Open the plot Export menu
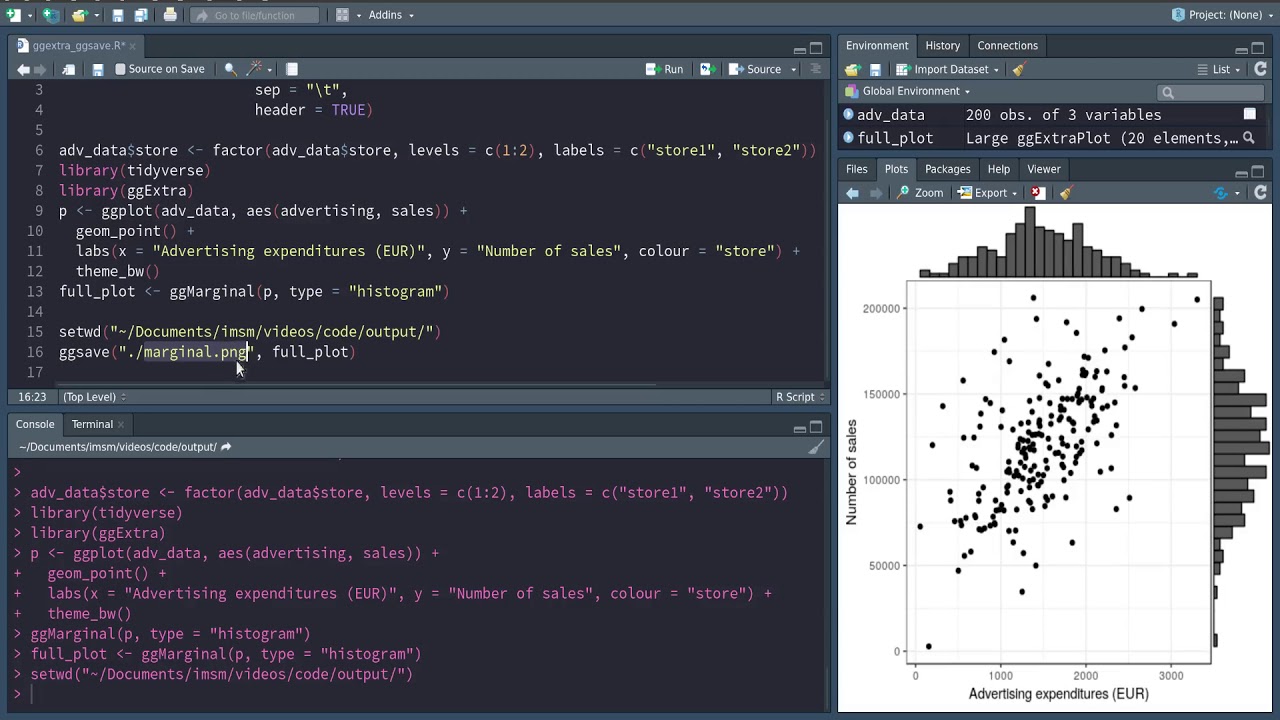Image resolution: width=1280 pixels, height=720 pixels. (x=988, y=193)
